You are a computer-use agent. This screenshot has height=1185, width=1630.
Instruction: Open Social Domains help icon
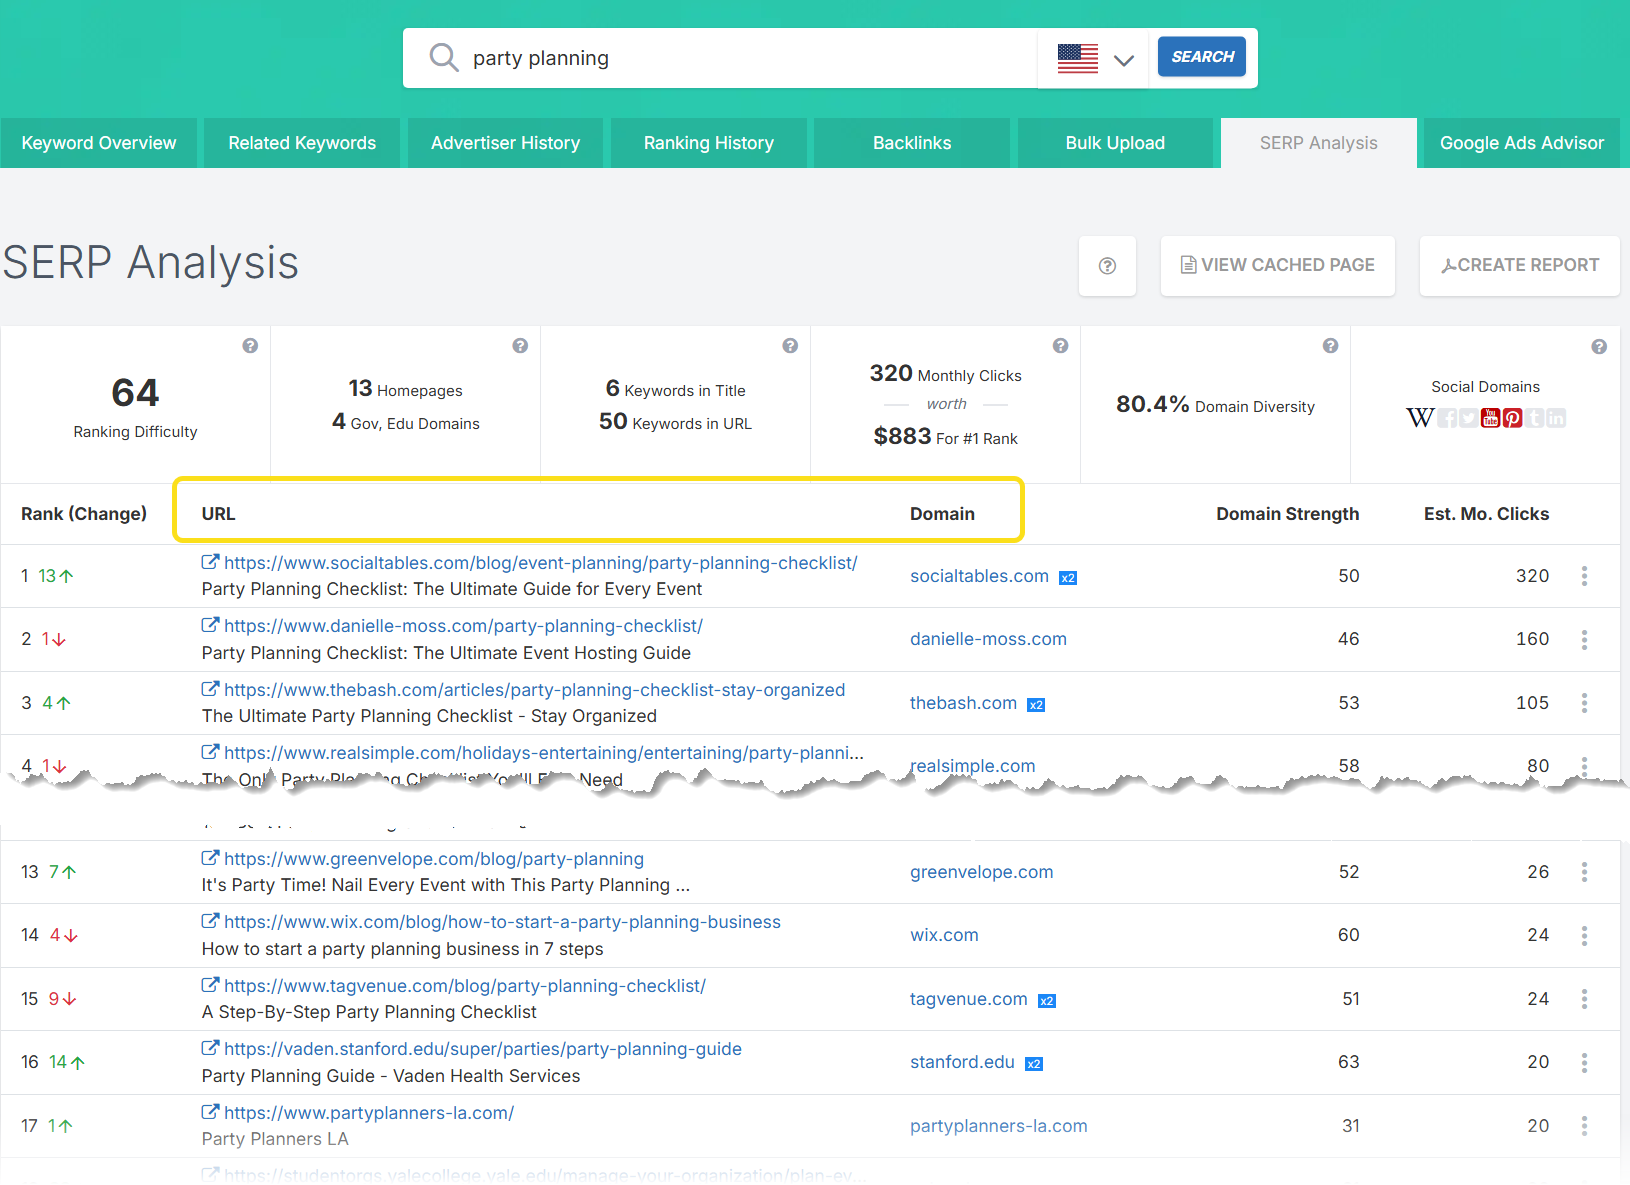point(1599,347)
